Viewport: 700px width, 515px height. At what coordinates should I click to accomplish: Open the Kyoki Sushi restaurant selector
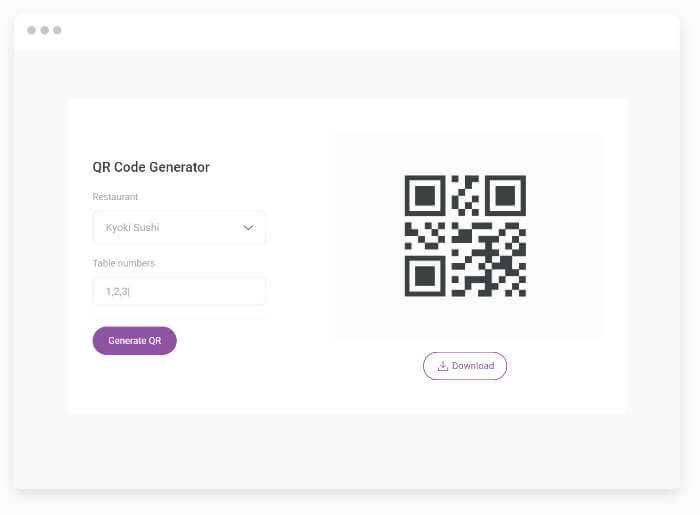point(179,228)
